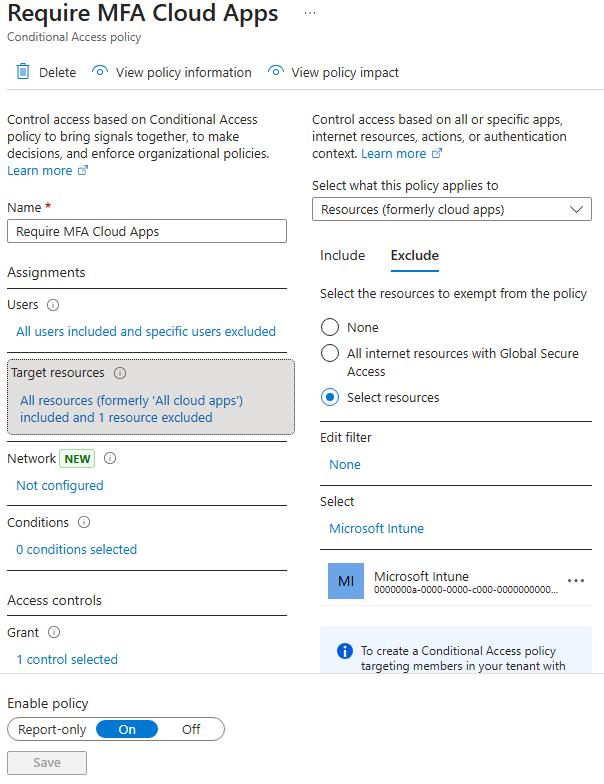
Task: Click the Conditional Access policy subtitle
Action: pos(74,37)
